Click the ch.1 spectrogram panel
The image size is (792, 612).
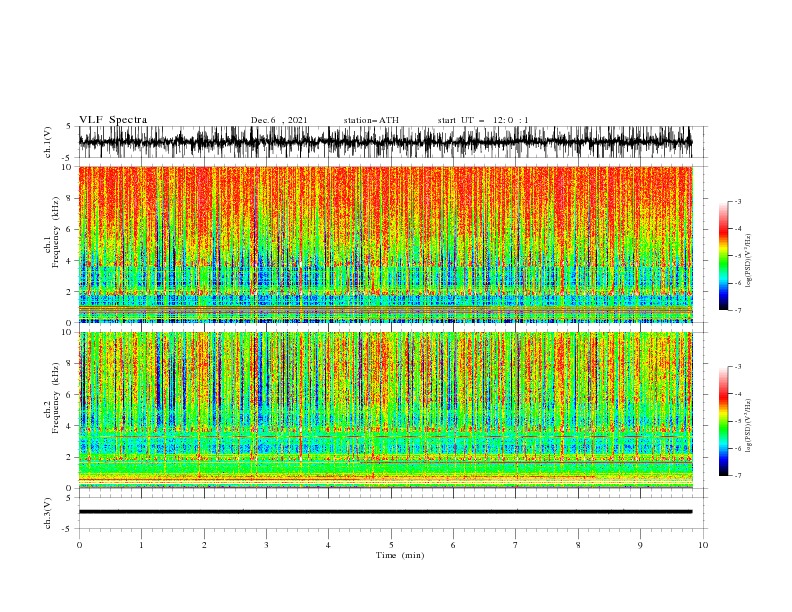pos(385,244)
